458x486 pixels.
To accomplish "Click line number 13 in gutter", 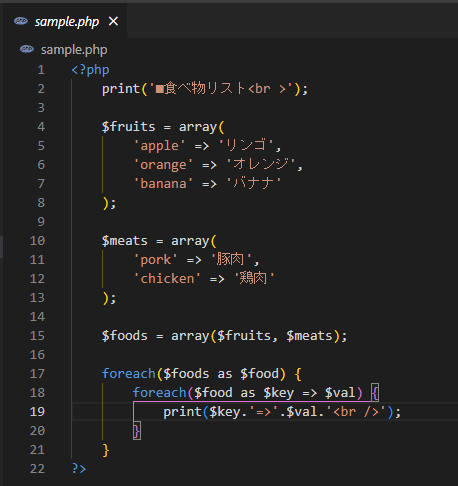I will tap(37, 298).
